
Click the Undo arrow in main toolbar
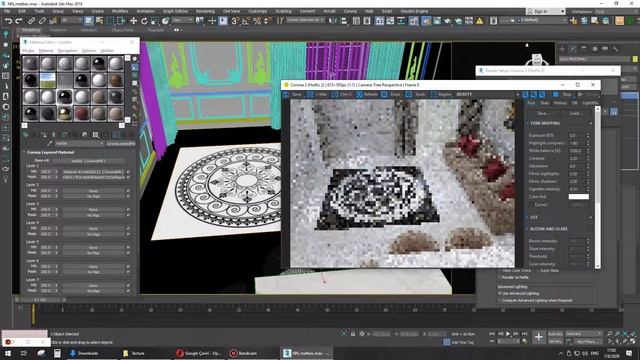8,21
